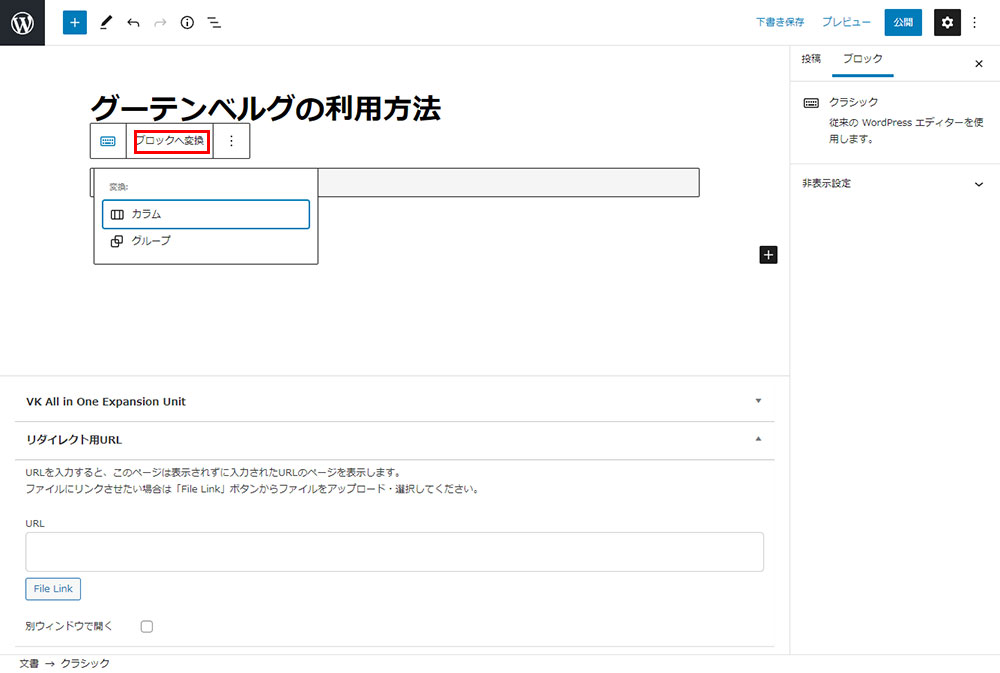Toggle the settings gear sidebar
This screenshot has height=673, width=1000.
(947, 22)
